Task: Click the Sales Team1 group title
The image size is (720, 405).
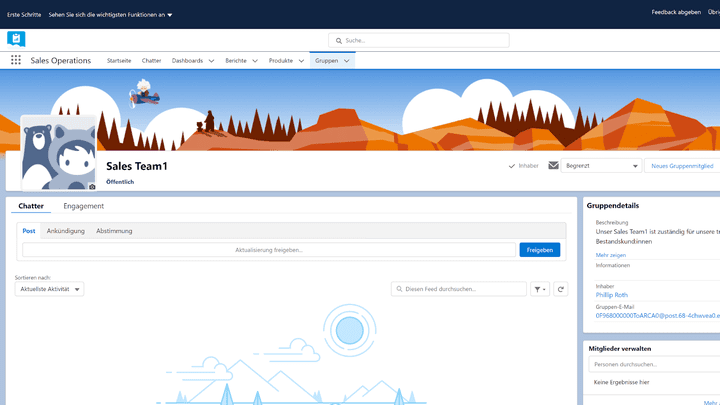Action: click(x=137, y=166)
